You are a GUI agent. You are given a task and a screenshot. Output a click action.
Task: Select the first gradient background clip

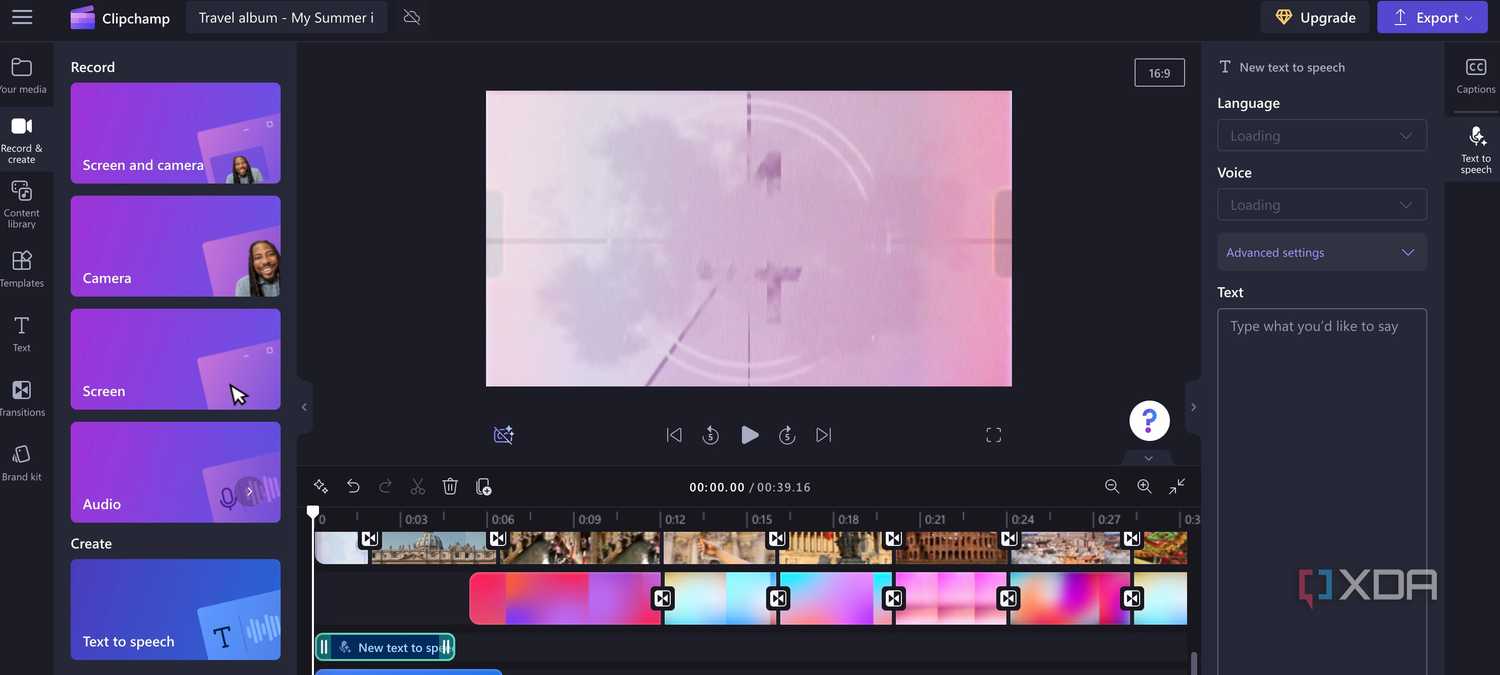coord(565,598)
